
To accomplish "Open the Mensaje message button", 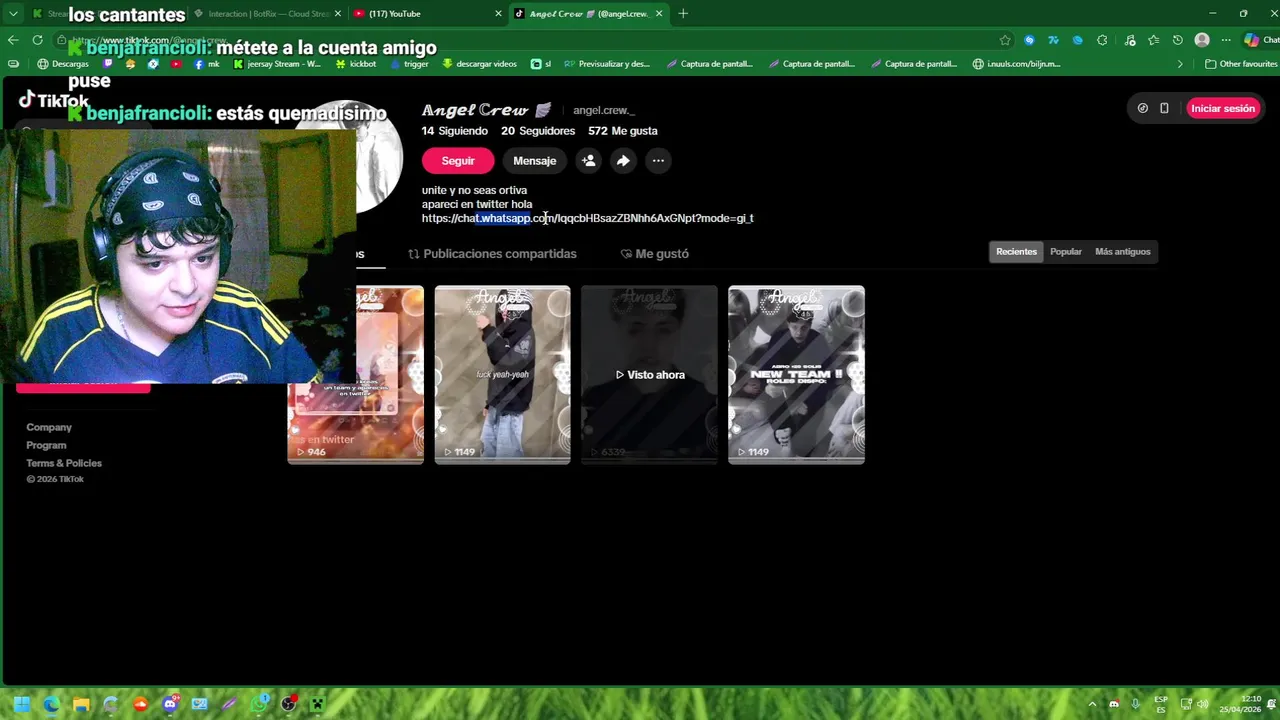I will click(534, 161).
